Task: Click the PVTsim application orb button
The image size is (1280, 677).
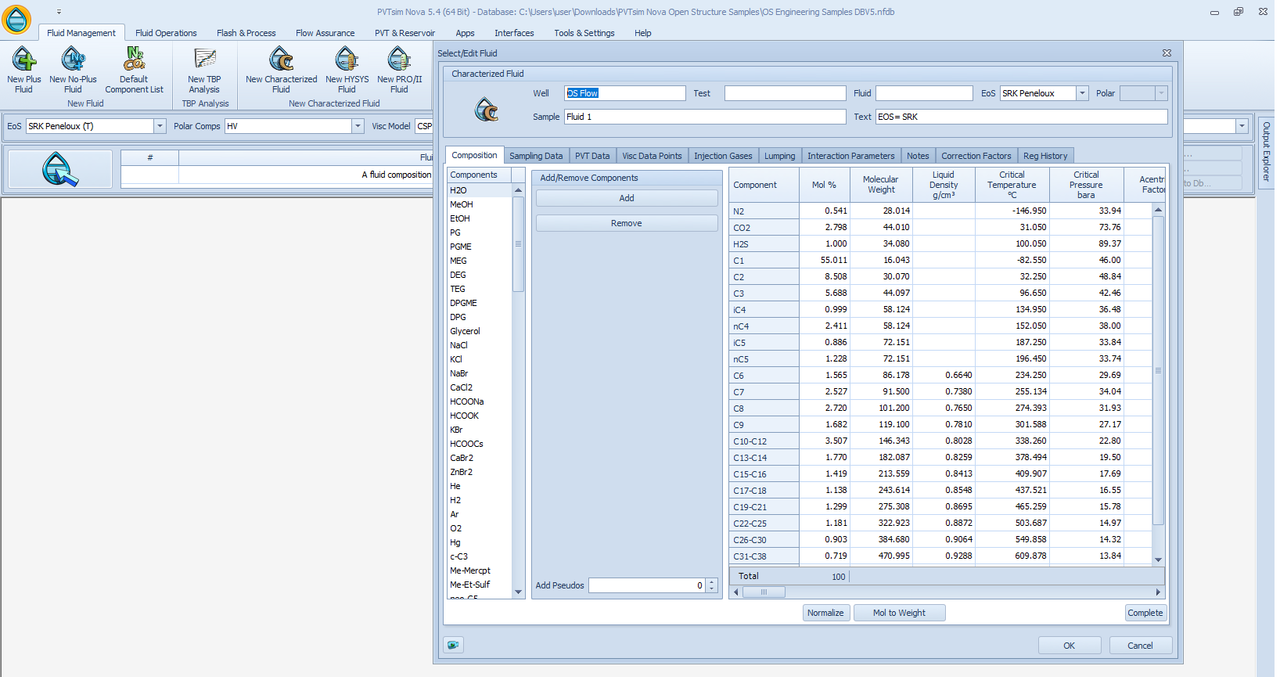Action: coord(17,17)
